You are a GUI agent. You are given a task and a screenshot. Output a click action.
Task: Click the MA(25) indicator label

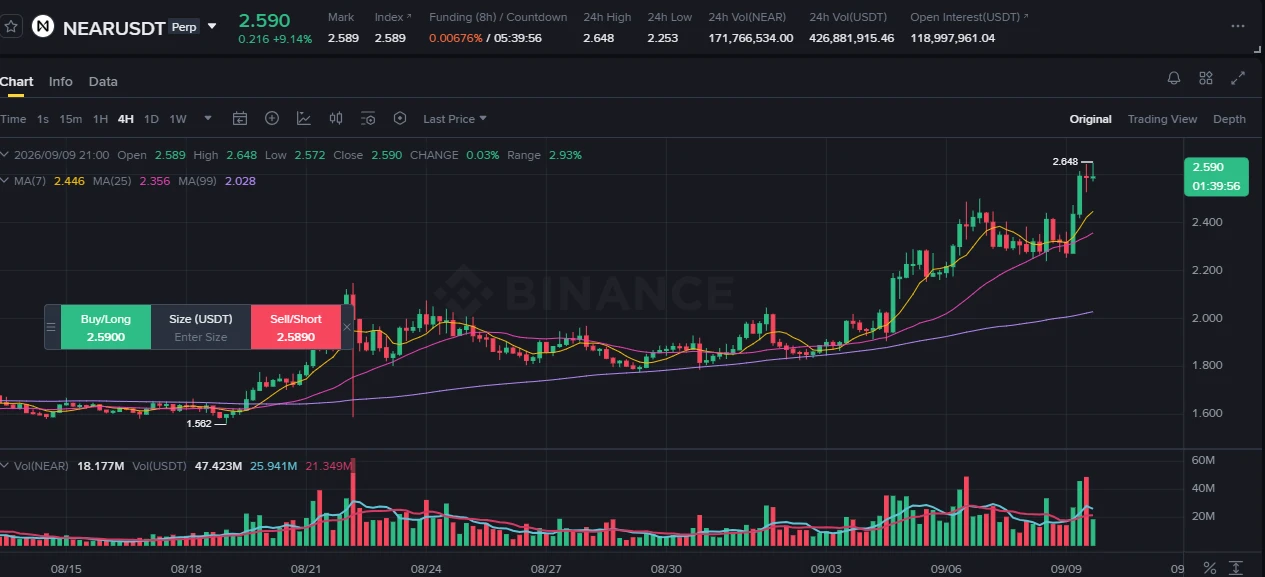pyautogui.click(x=112, y=181)
